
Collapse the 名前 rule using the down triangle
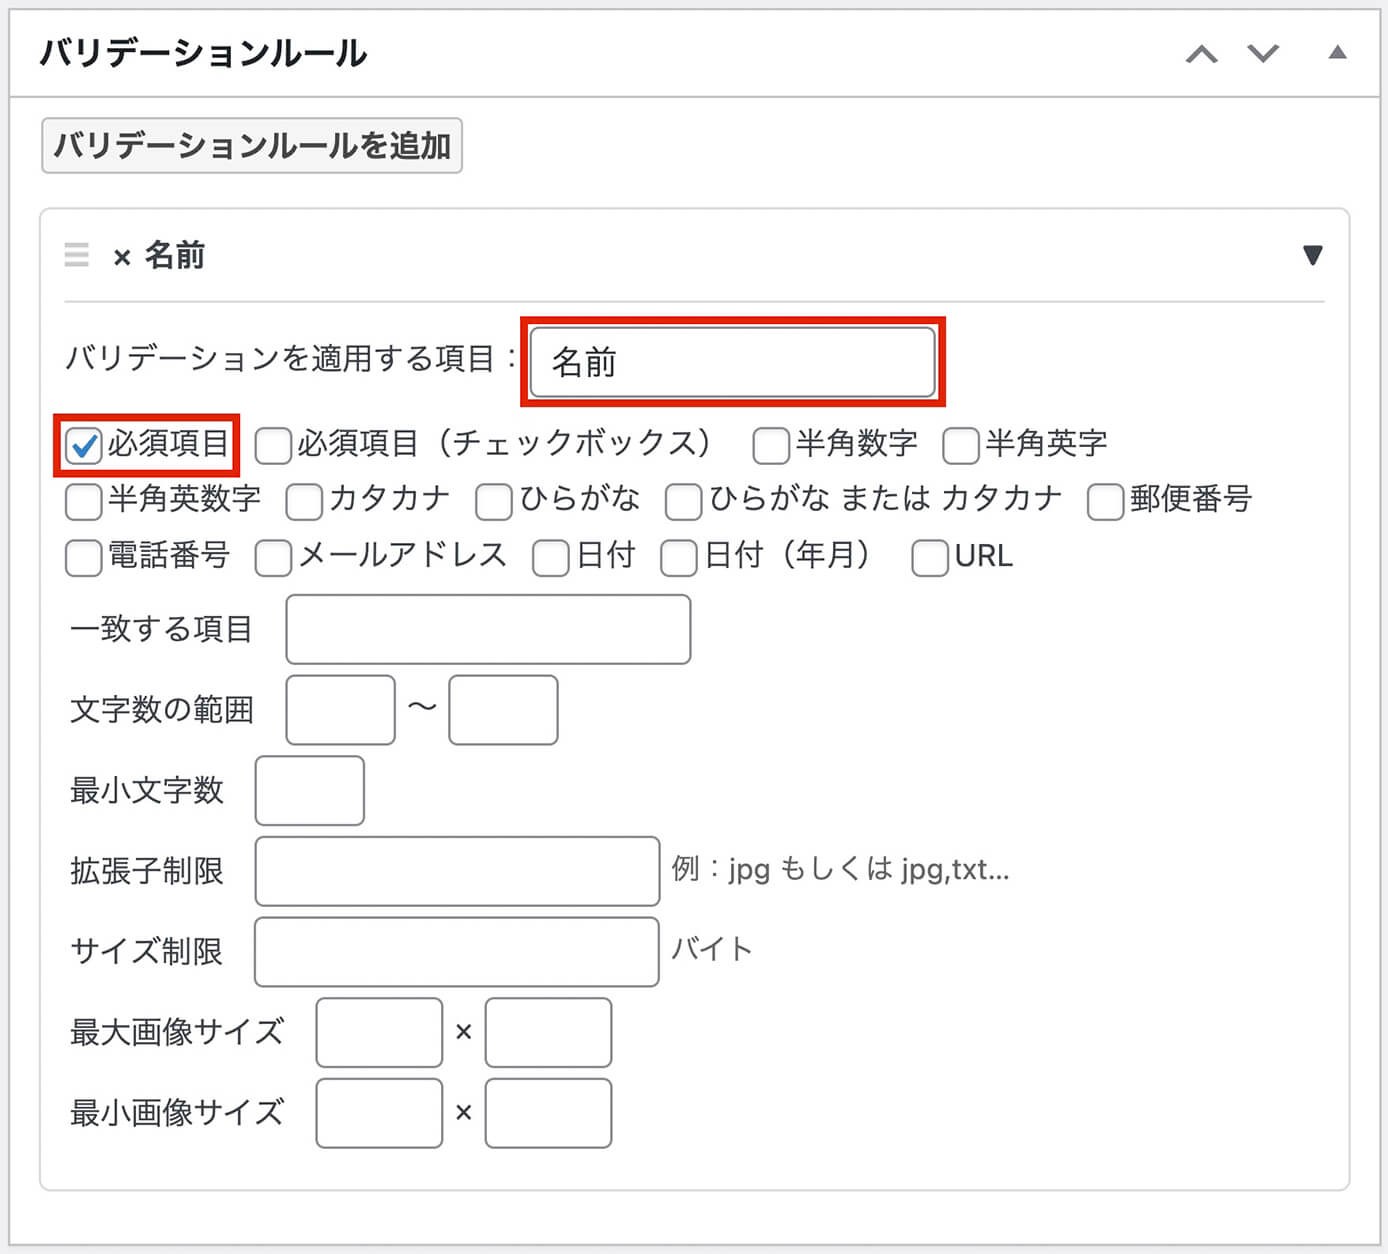pos(1313,255)
